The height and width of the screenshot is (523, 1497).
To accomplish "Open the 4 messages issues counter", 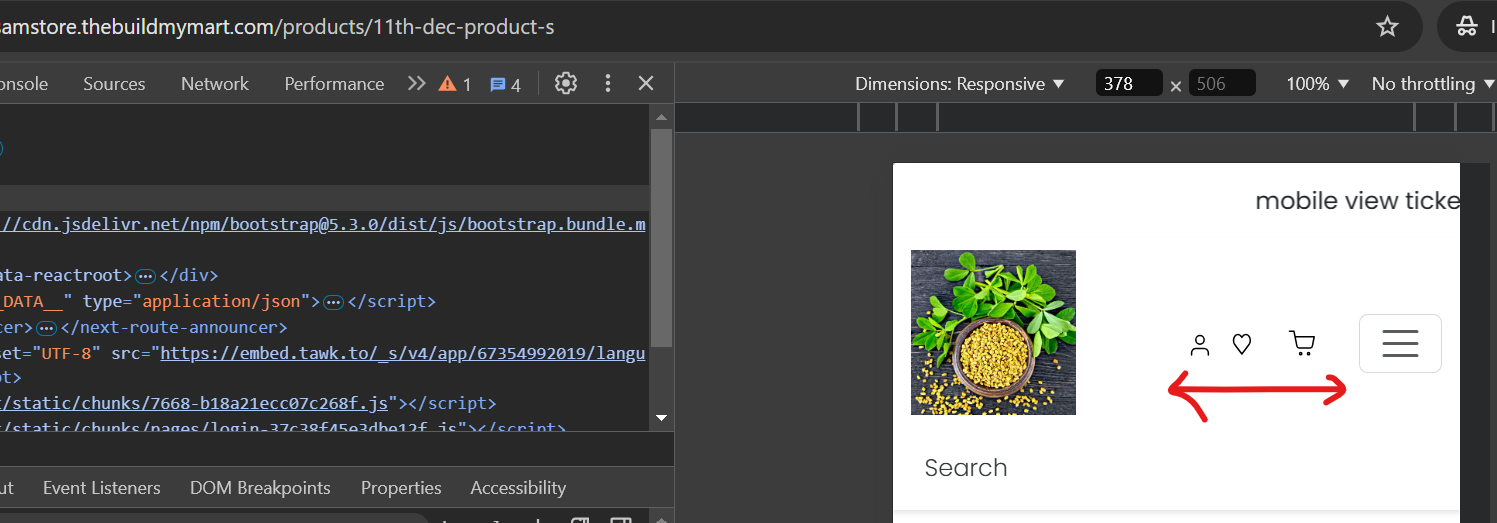I will coord(506,85).
